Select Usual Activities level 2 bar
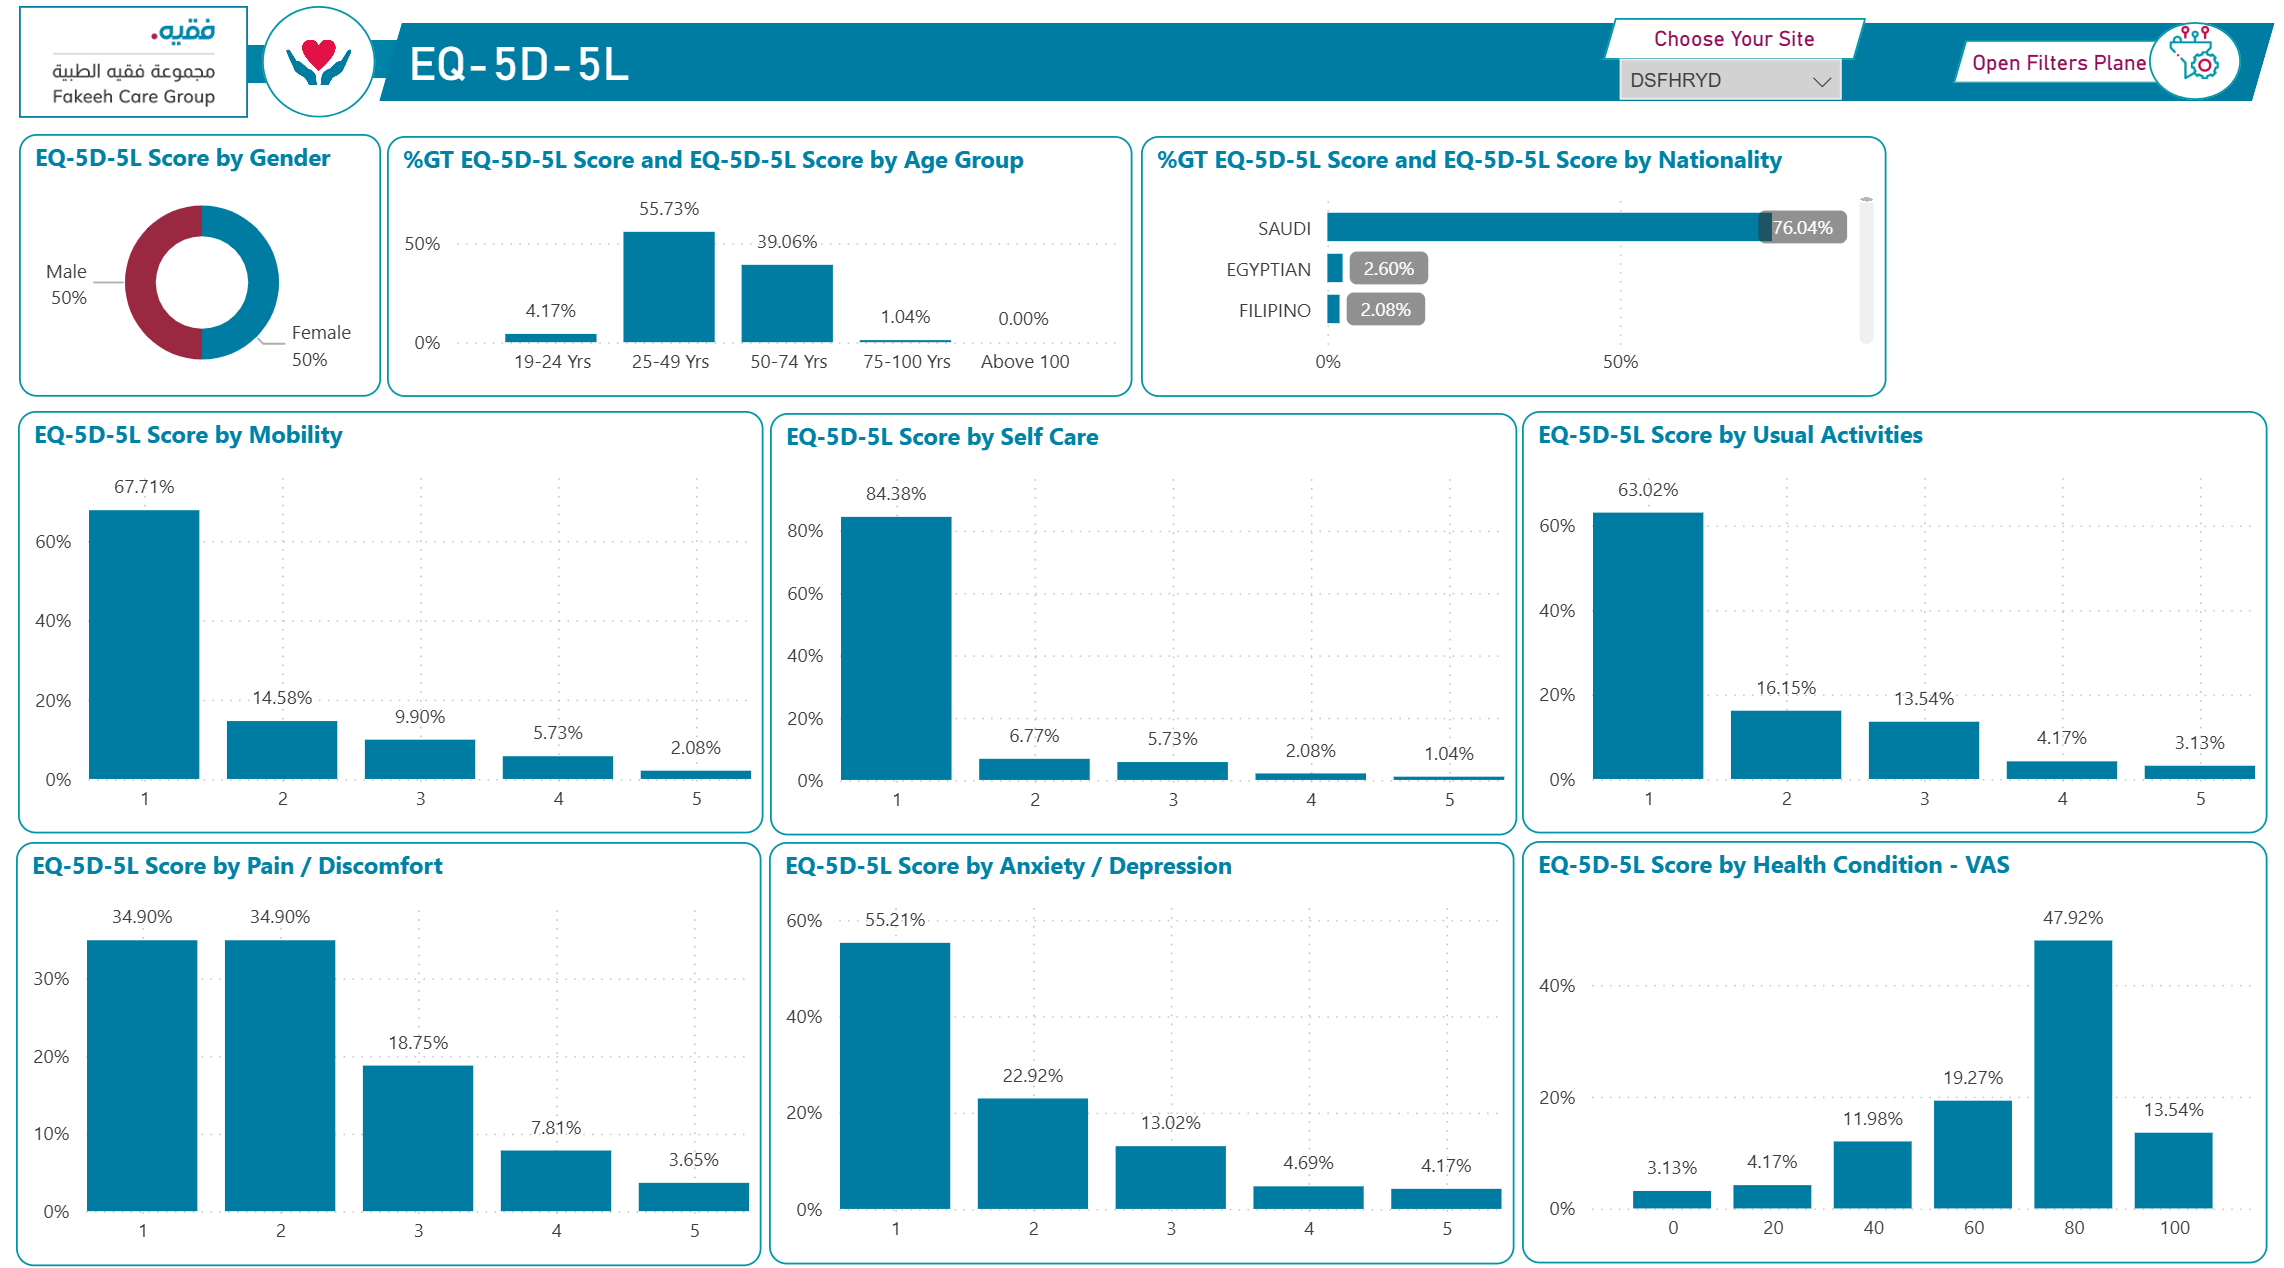The height and width of the screenshot is (1268, 2284). pos(1786,744)
